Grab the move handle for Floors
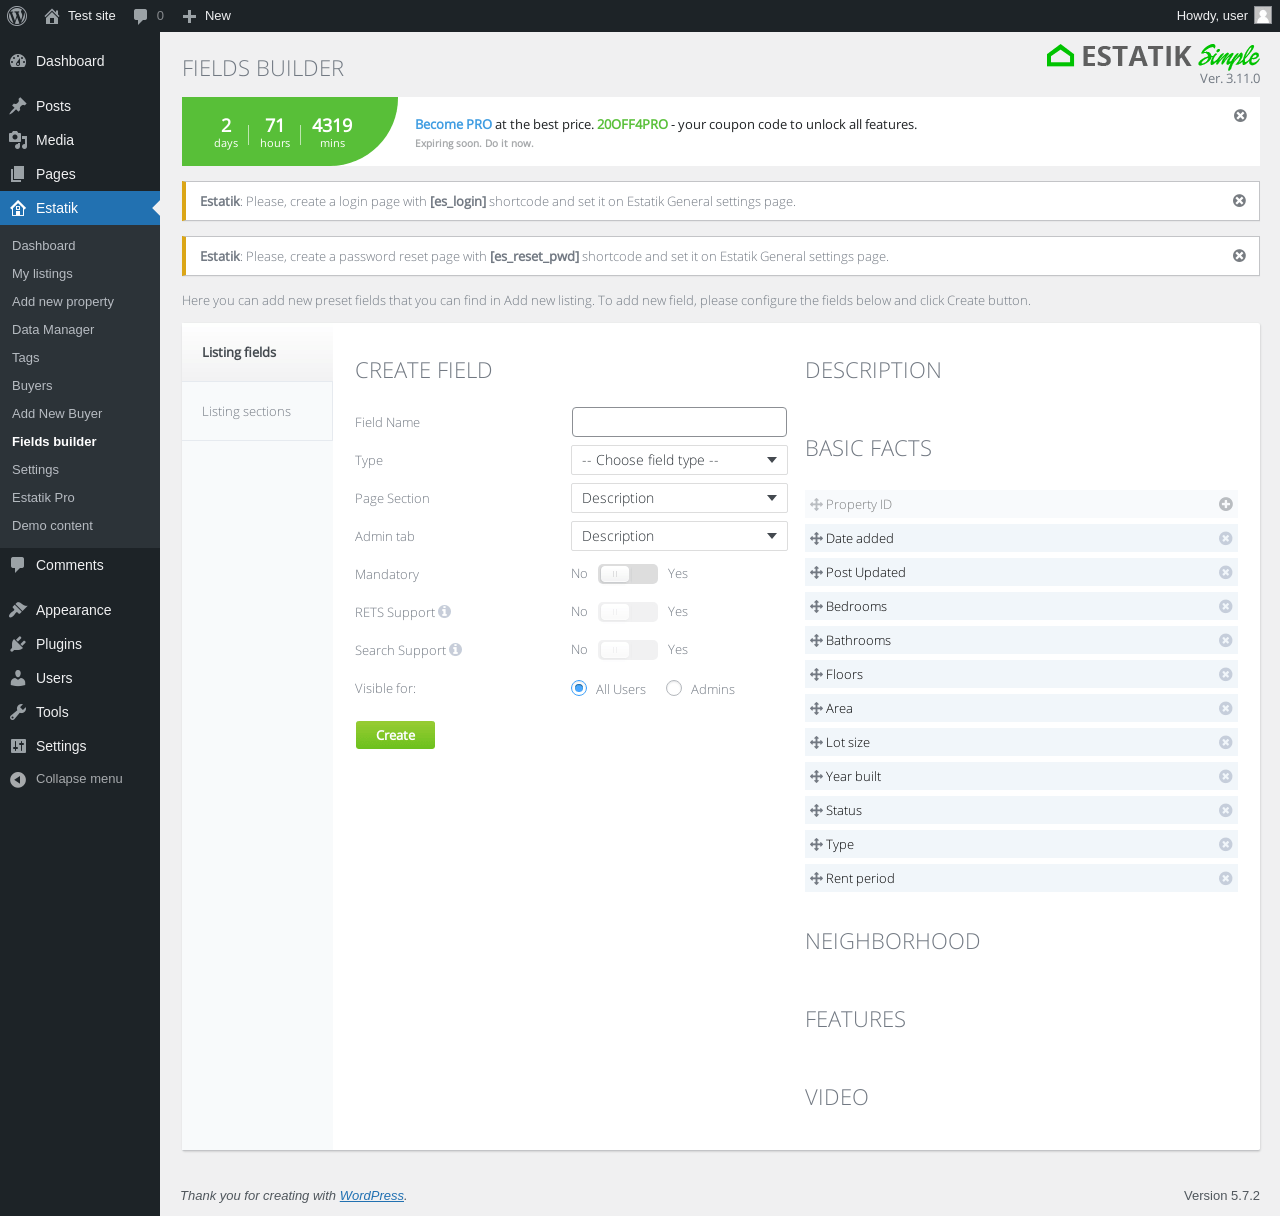 [x=816, y=675]
